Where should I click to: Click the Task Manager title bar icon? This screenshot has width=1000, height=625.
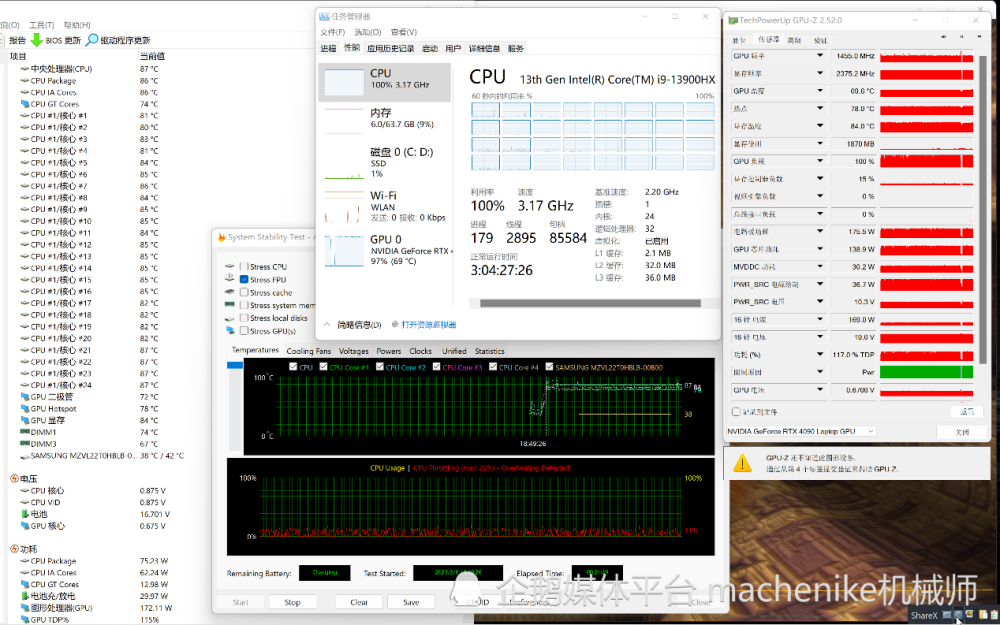coord(325,17)
